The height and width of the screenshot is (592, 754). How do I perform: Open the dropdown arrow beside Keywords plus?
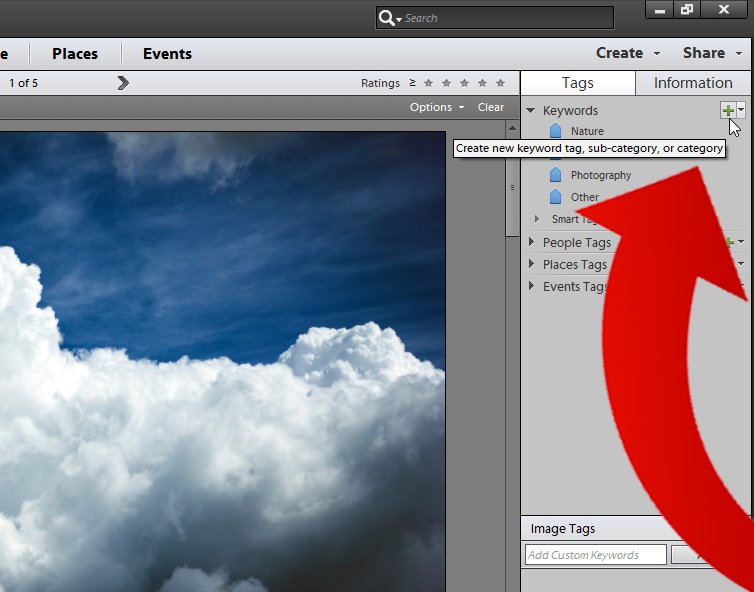[741, 110]
